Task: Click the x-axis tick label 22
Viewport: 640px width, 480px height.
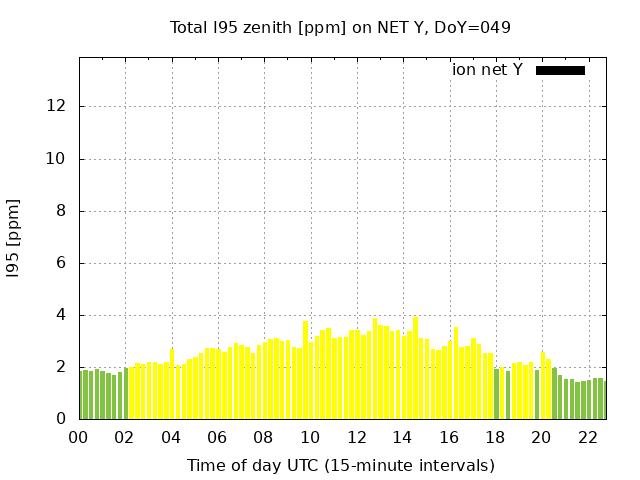Action: pos(587,437)
